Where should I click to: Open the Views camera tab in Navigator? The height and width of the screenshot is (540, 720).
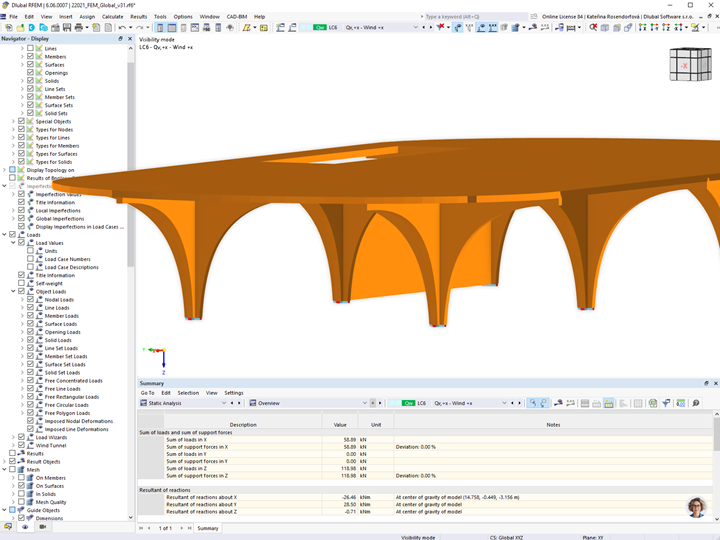click(x=42, y=527)
